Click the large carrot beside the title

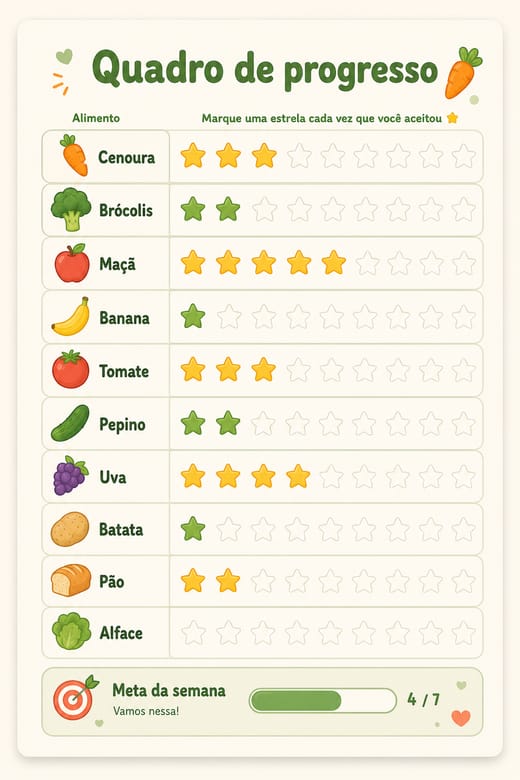pos(463,73)
